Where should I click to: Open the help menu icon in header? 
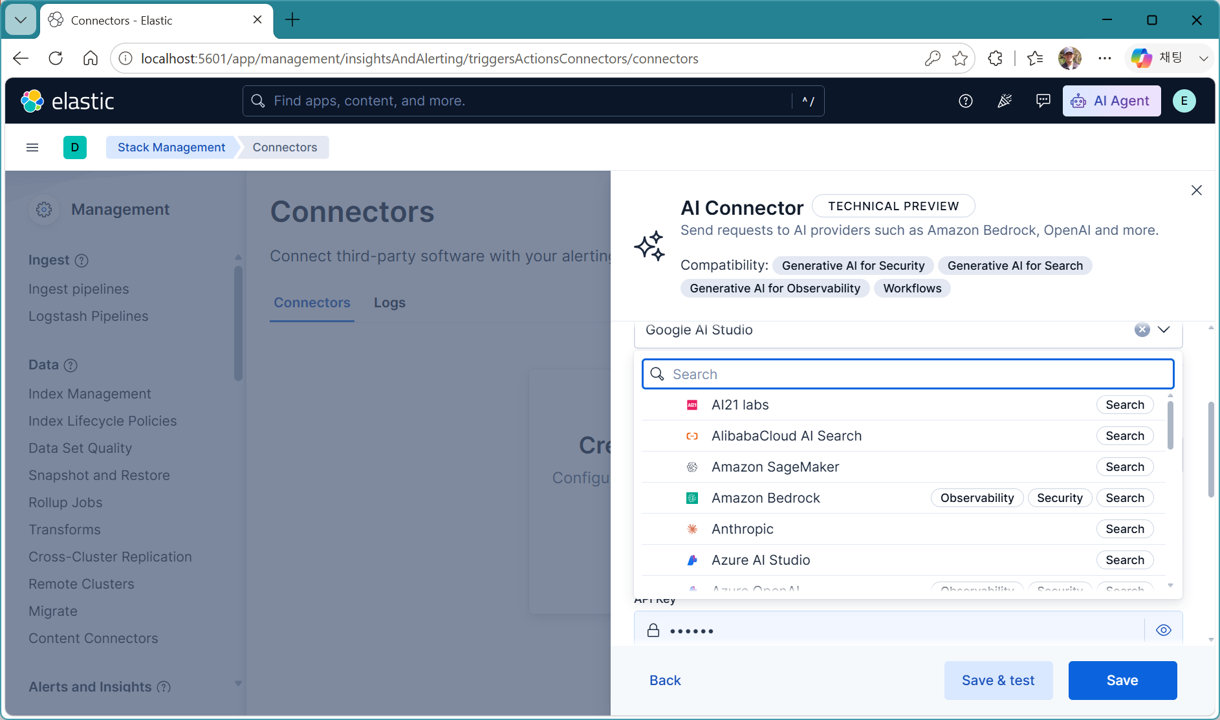pos(965,101)
